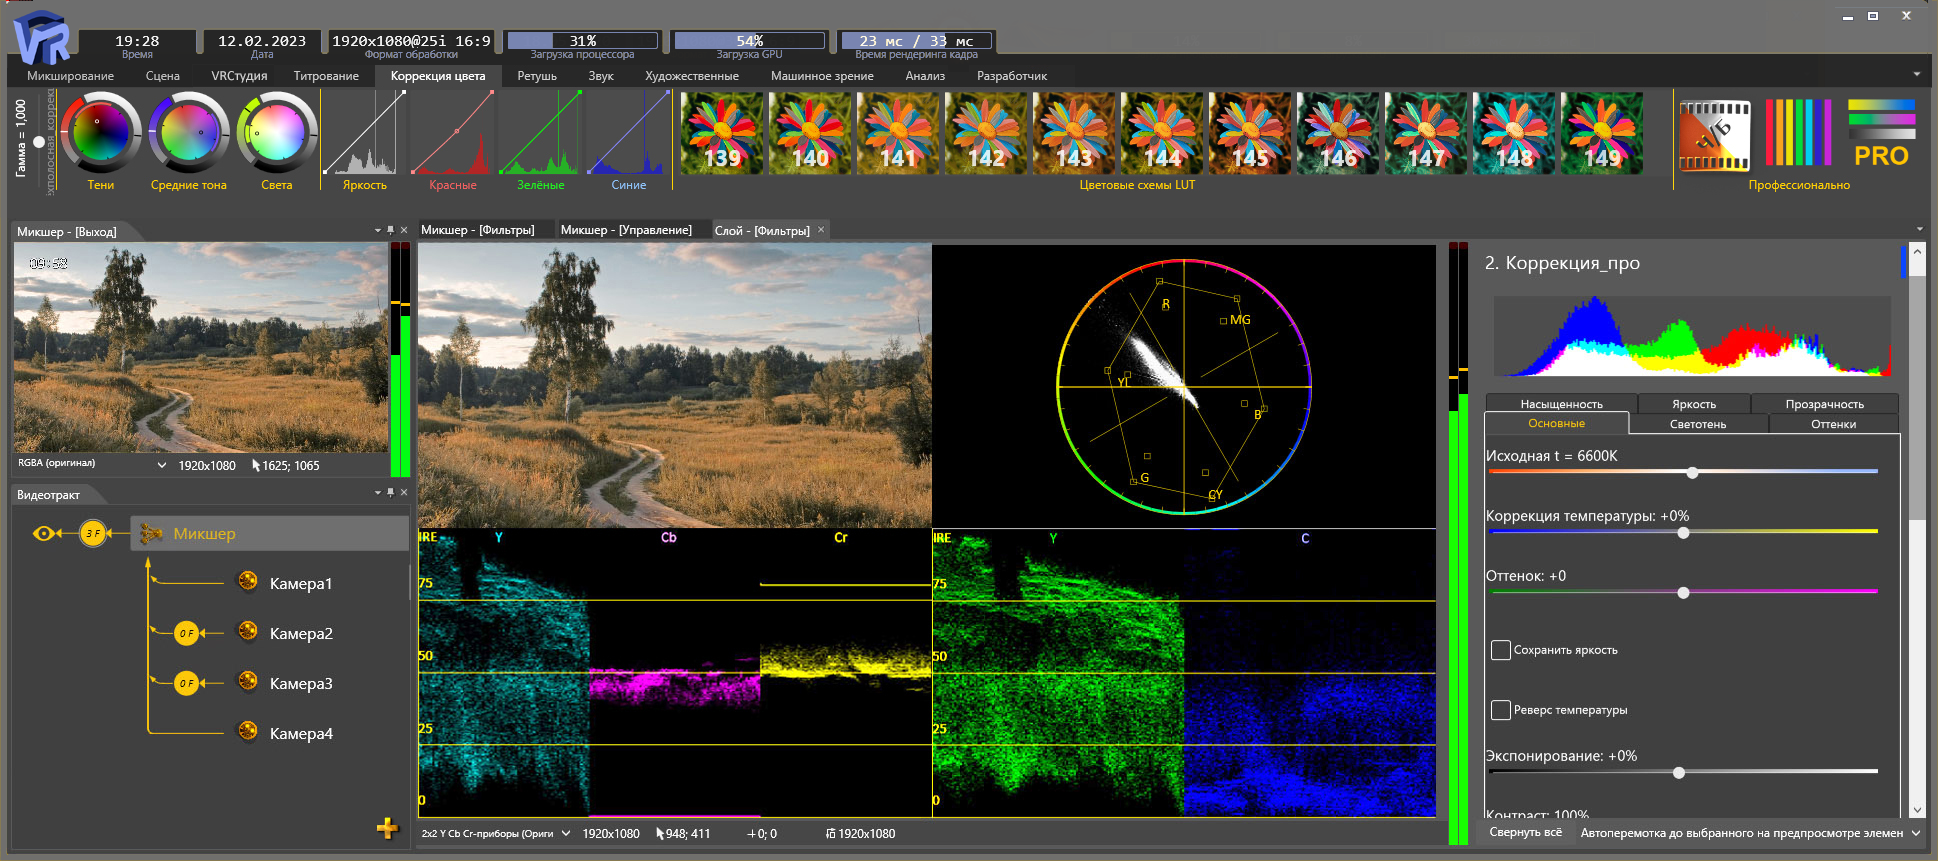Open the 2x2 Y Cb Cr-приборы dropdown
1938x861 pixels.
click(x=566, y=833)
